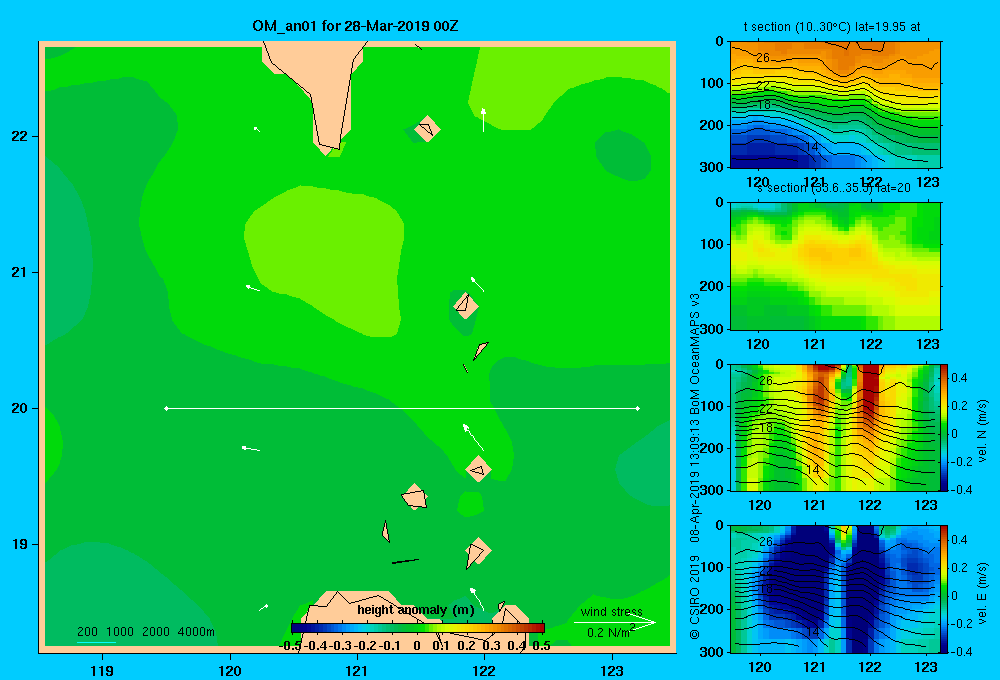Image resolution: width=1000 pixels, height=680 pixels.
Task: Click the height anomaly colorbar on the main map
Action: point(418,628)
